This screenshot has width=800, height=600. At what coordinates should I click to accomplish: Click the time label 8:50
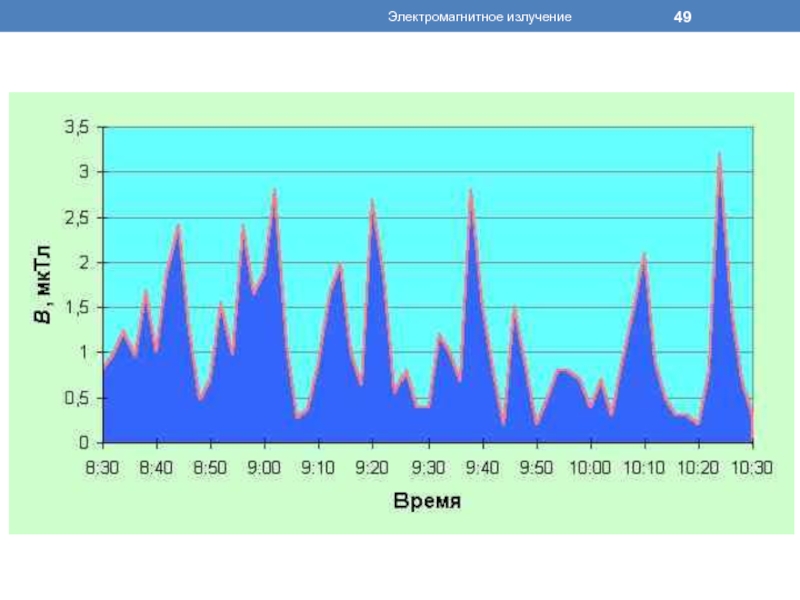(x=210, y=467)
